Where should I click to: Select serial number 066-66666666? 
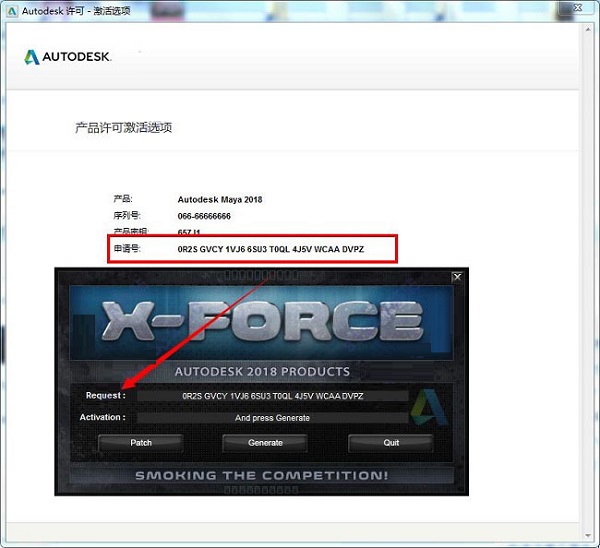pyautogui.click(x=204, y=216)
